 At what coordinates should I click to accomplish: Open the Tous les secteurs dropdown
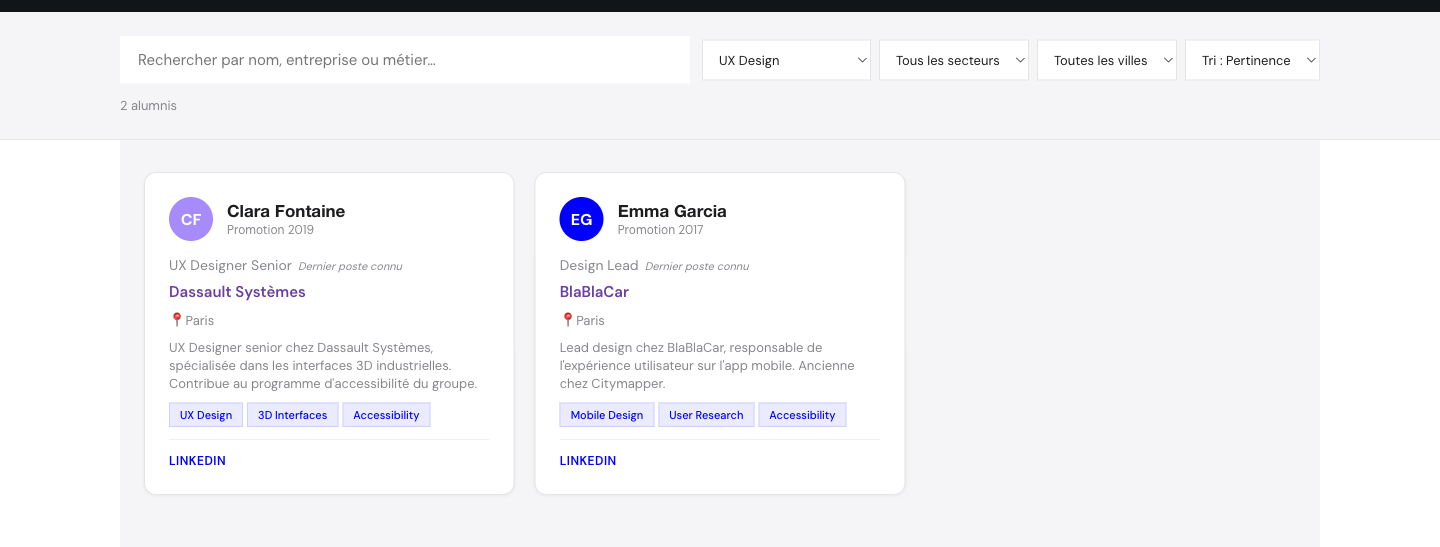coord(954,60)
